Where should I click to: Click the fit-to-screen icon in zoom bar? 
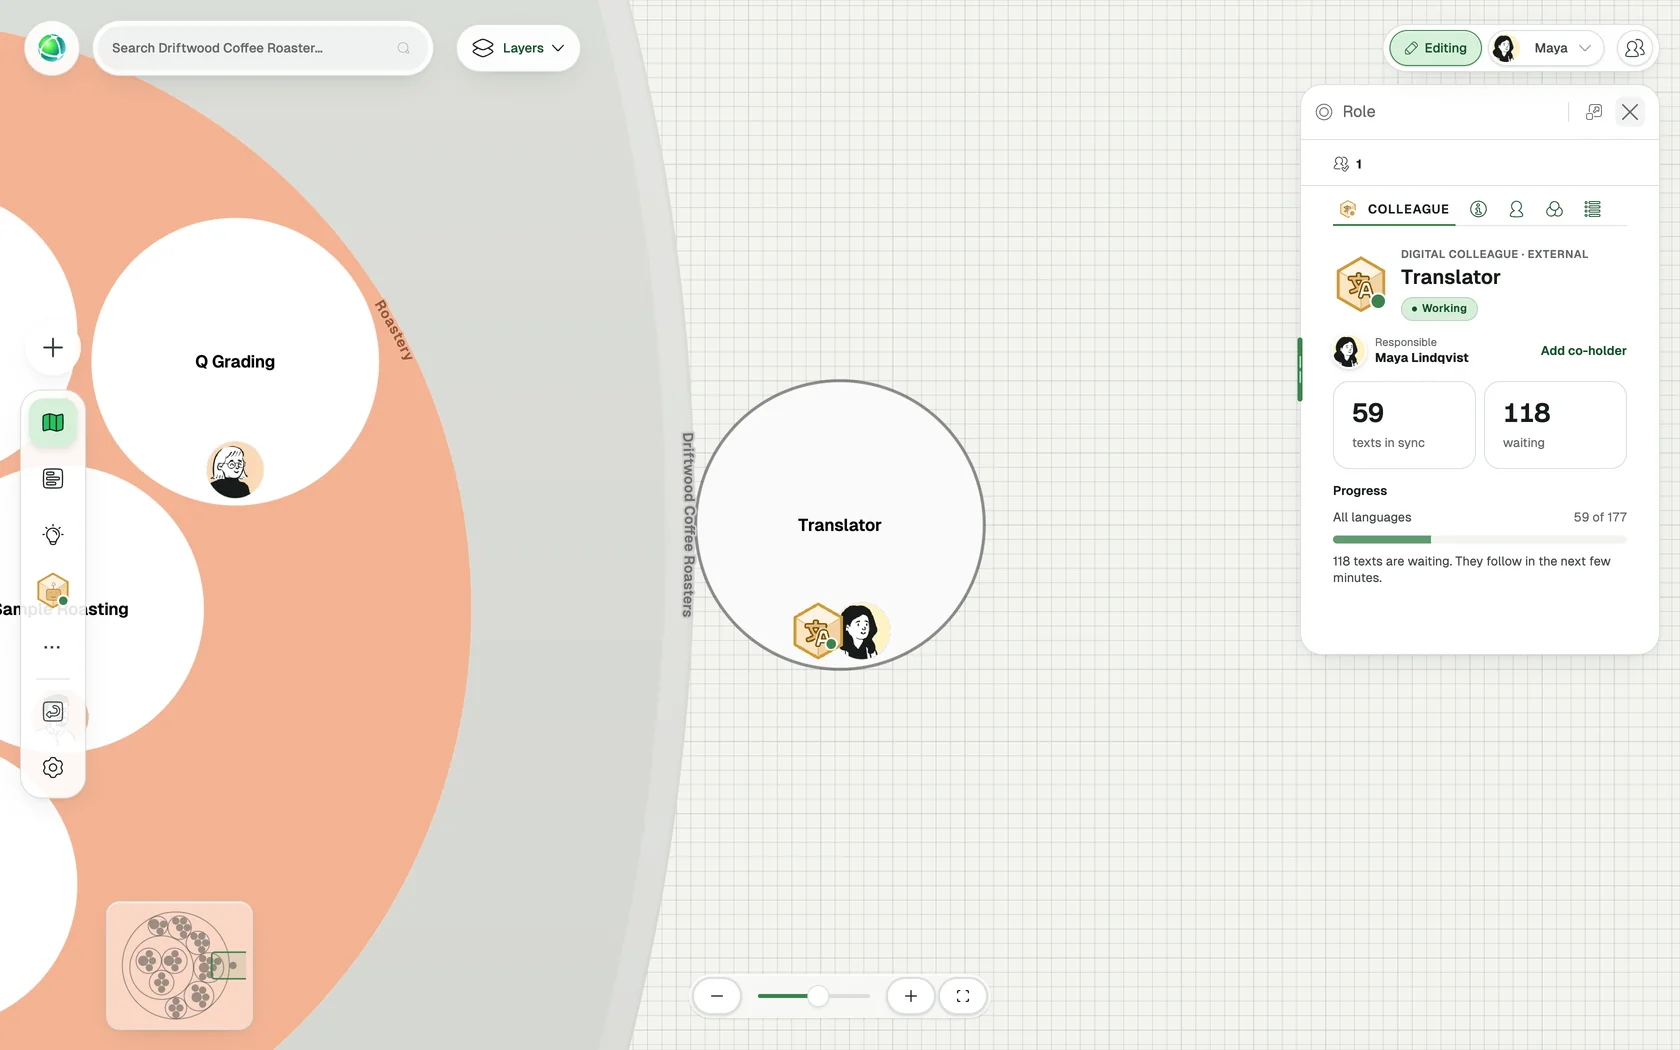click(963, 996)
